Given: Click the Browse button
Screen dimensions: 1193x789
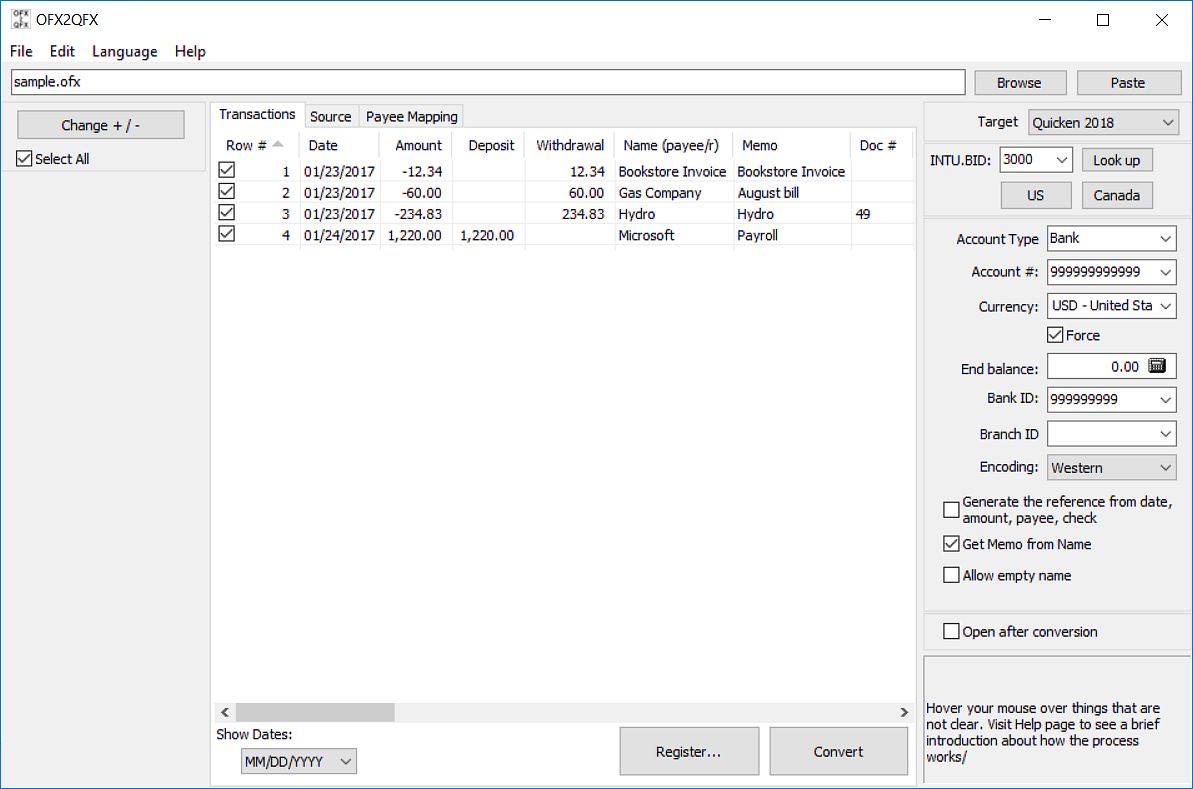Looking at the screenshot, I should pos(1020,82).
